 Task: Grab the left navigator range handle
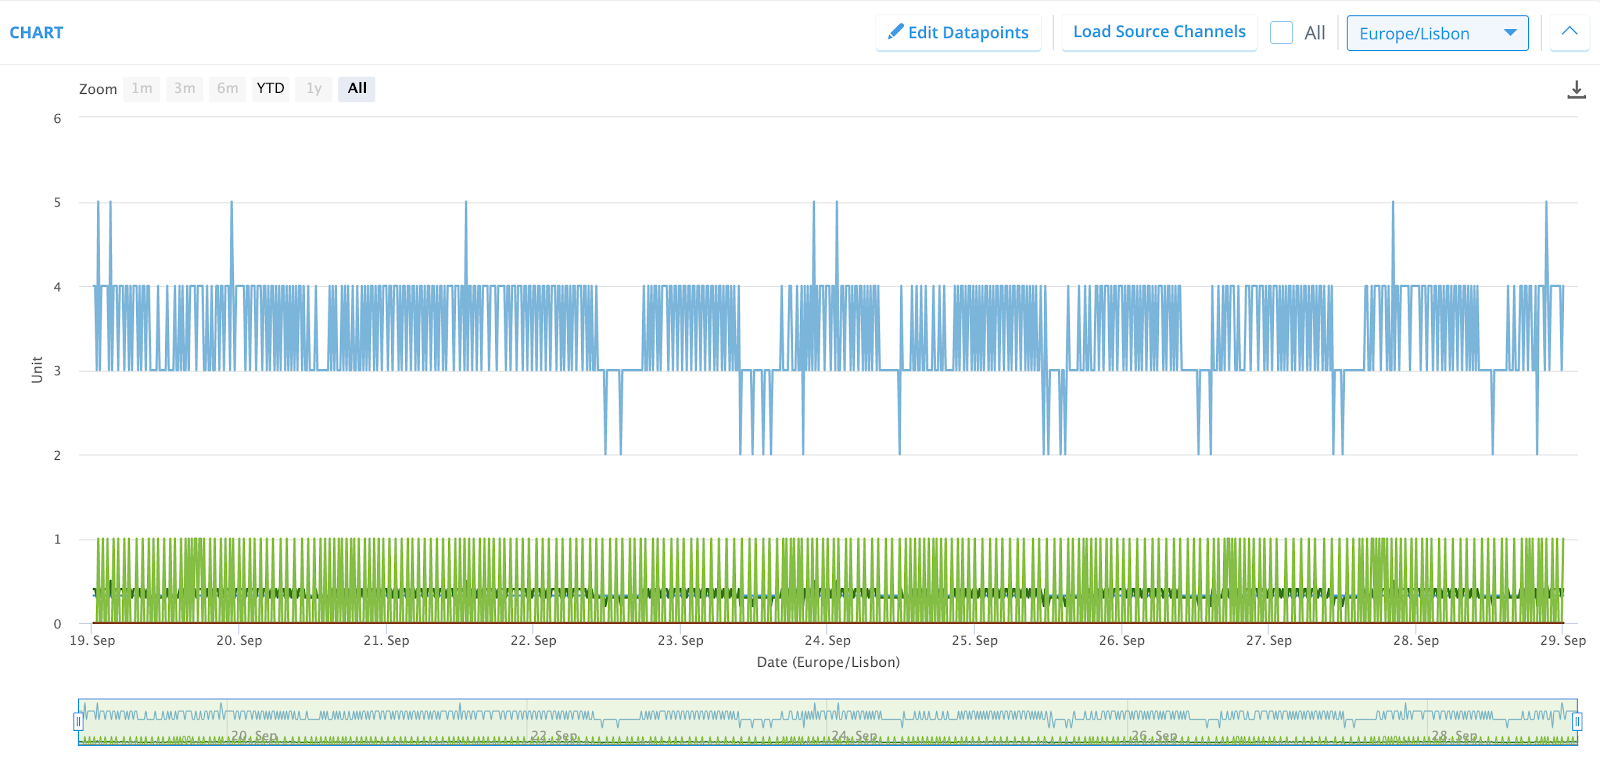(x=78, y=721)
